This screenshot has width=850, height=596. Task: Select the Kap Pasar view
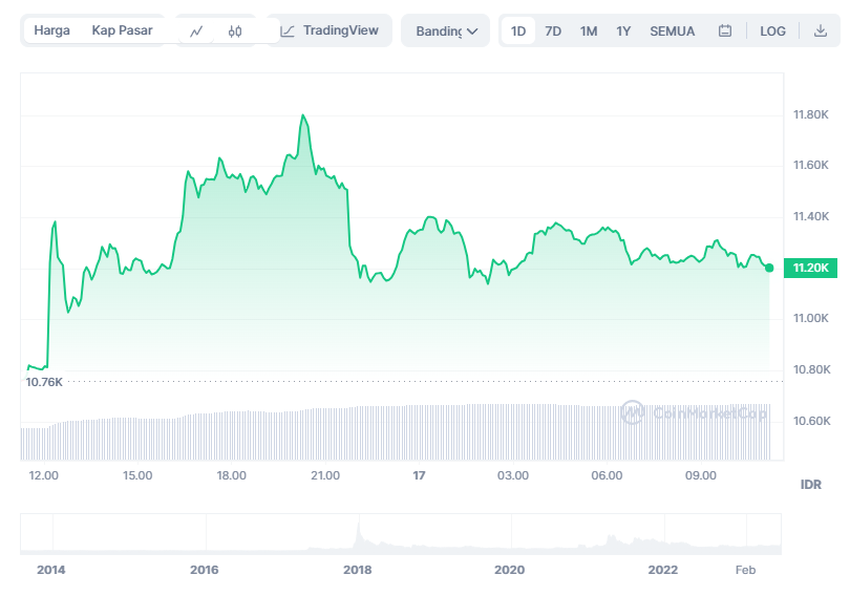[122, 30]
